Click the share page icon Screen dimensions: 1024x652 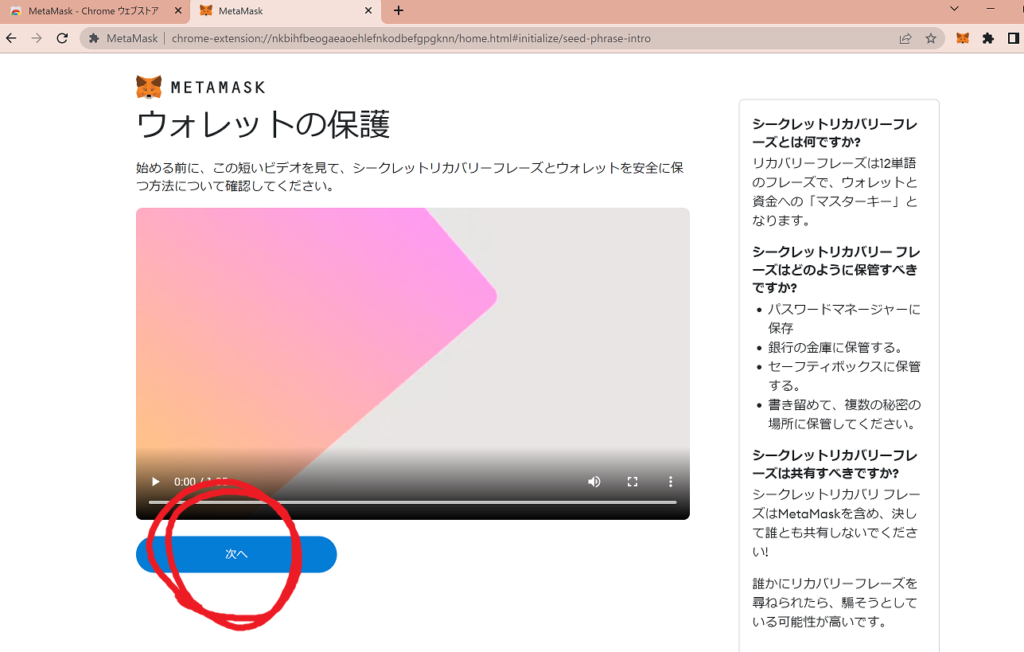(905, 39)
